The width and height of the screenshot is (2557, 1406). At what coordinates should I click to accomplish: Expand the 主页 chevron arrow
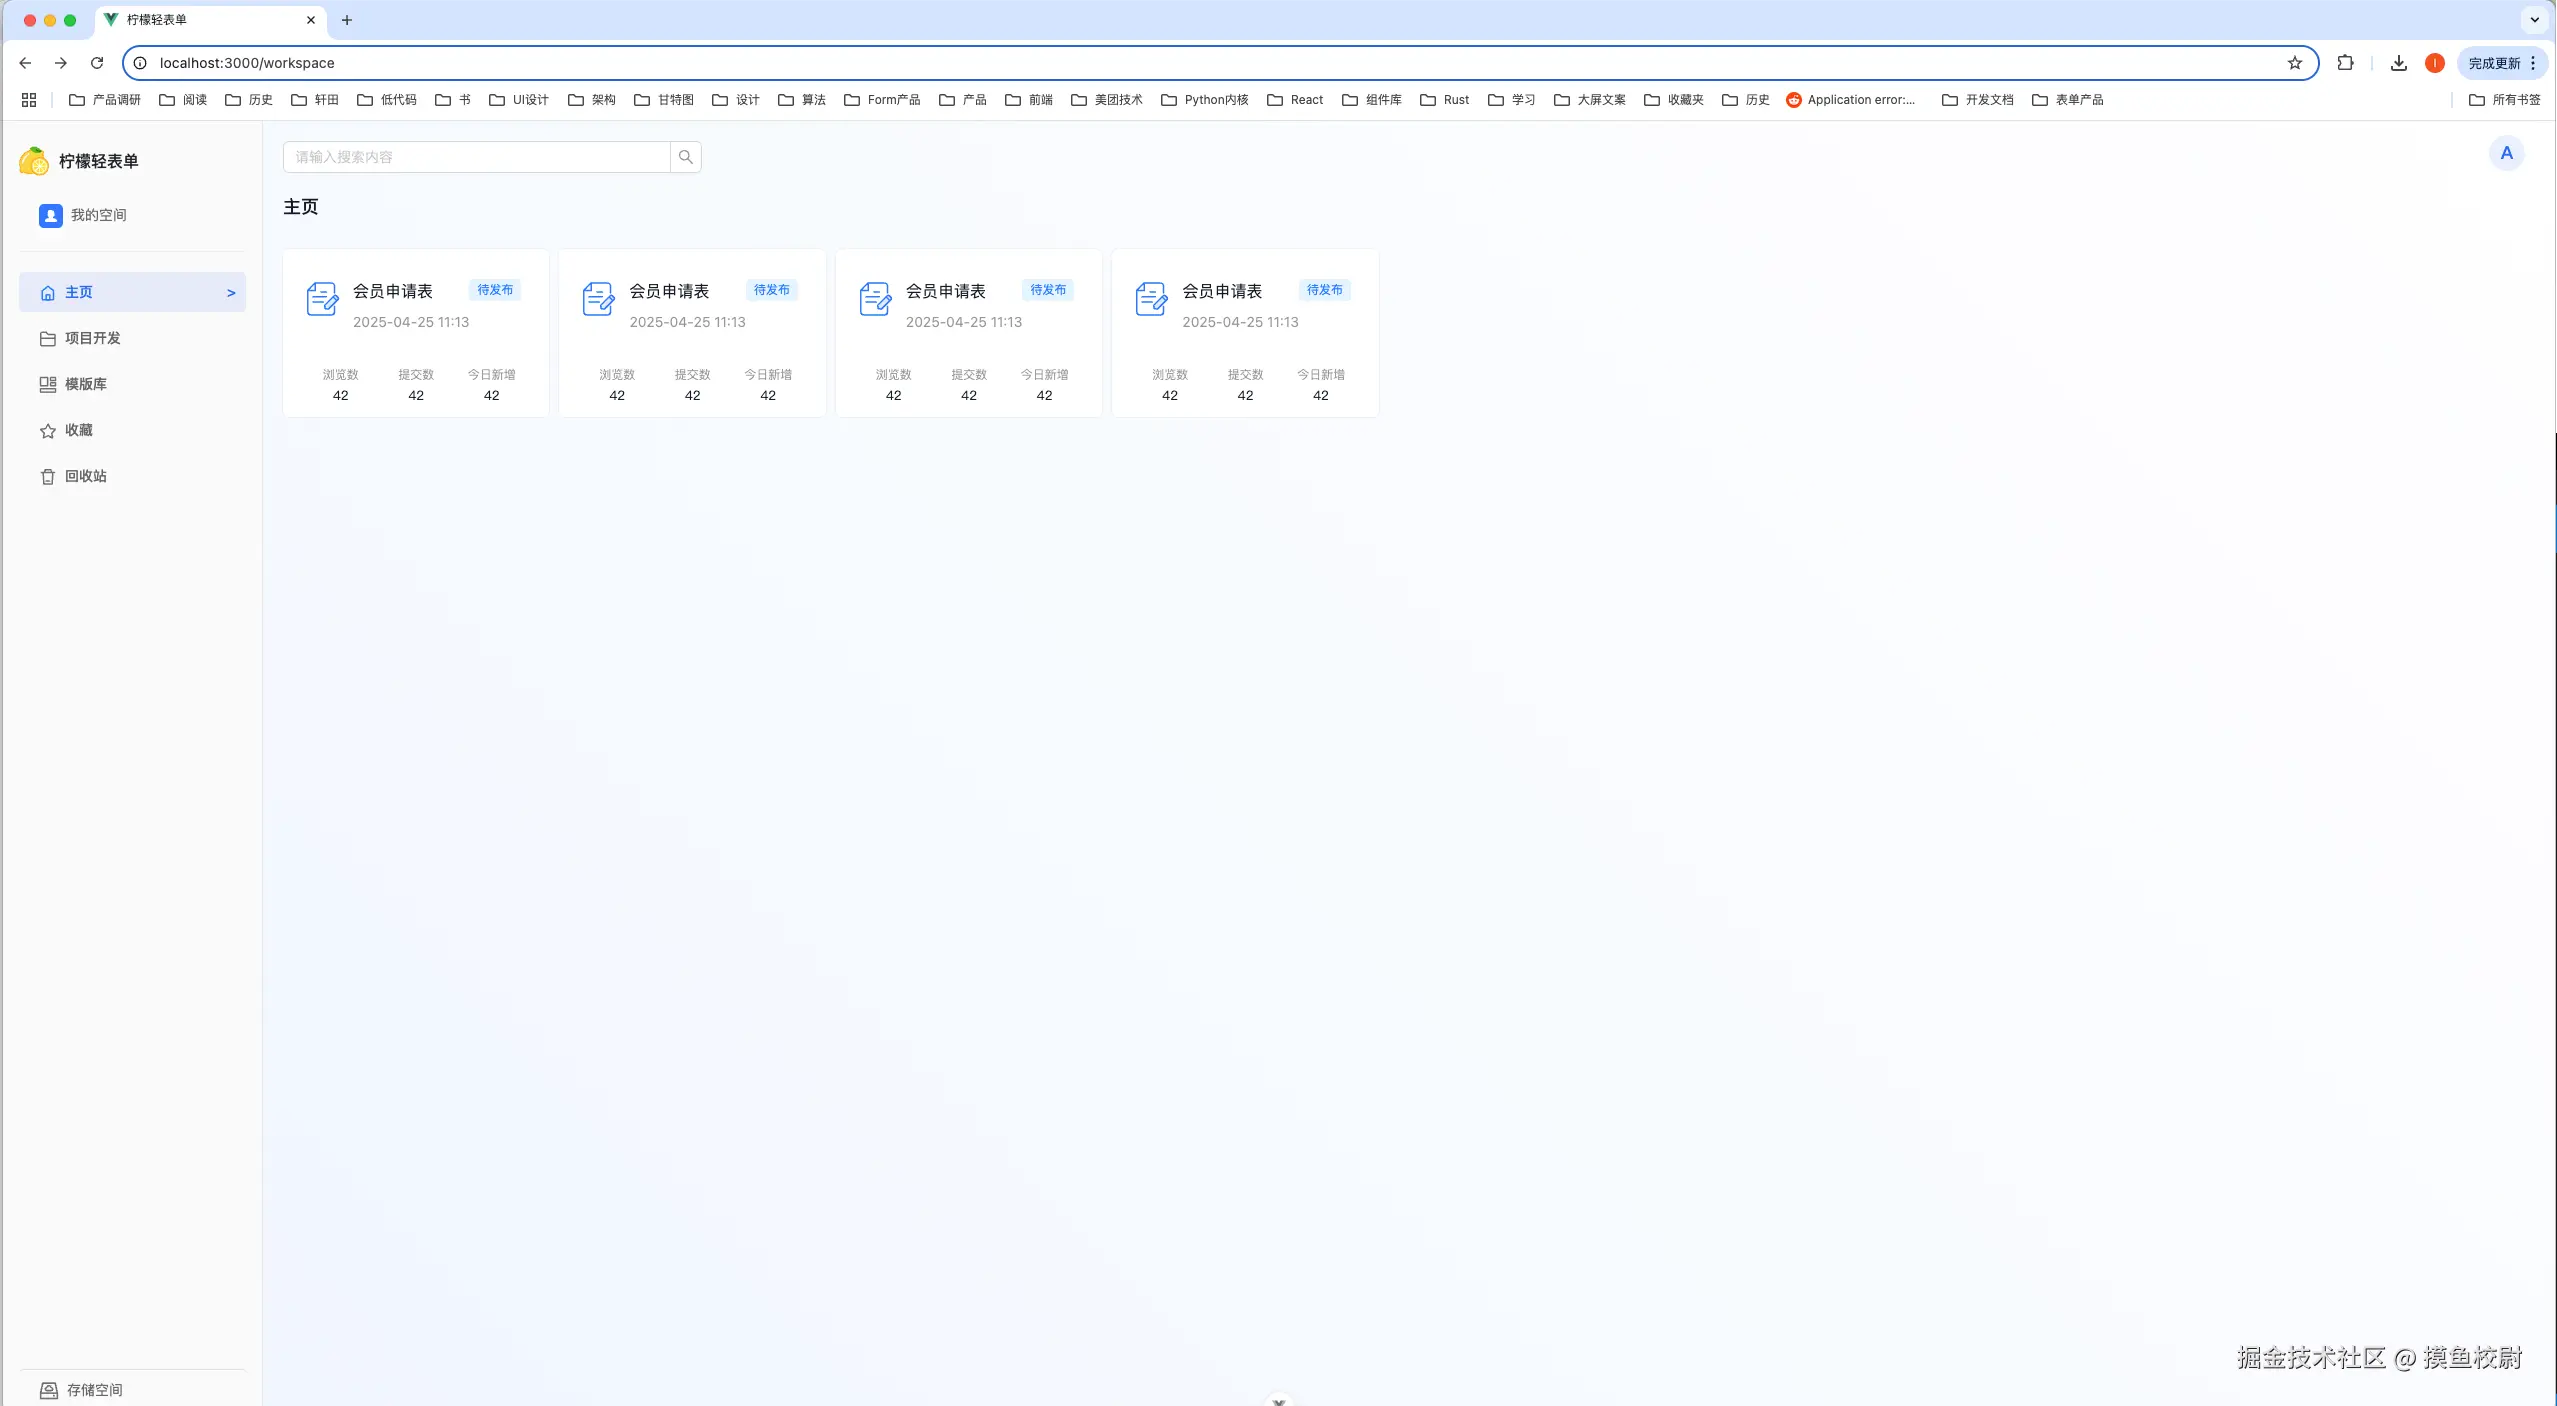coord(231,292)
